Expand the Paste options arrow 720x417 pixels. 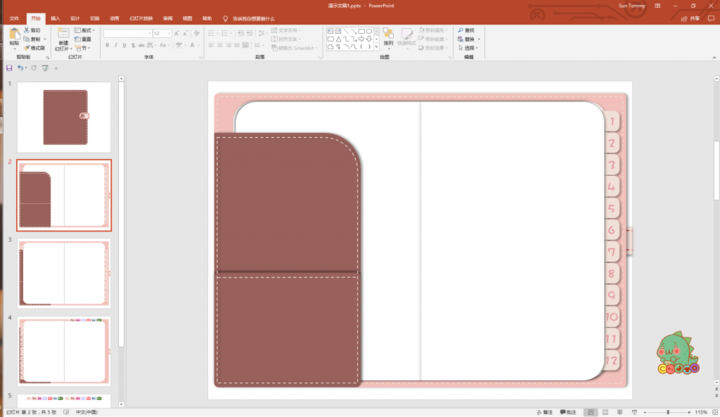(14, 47)
